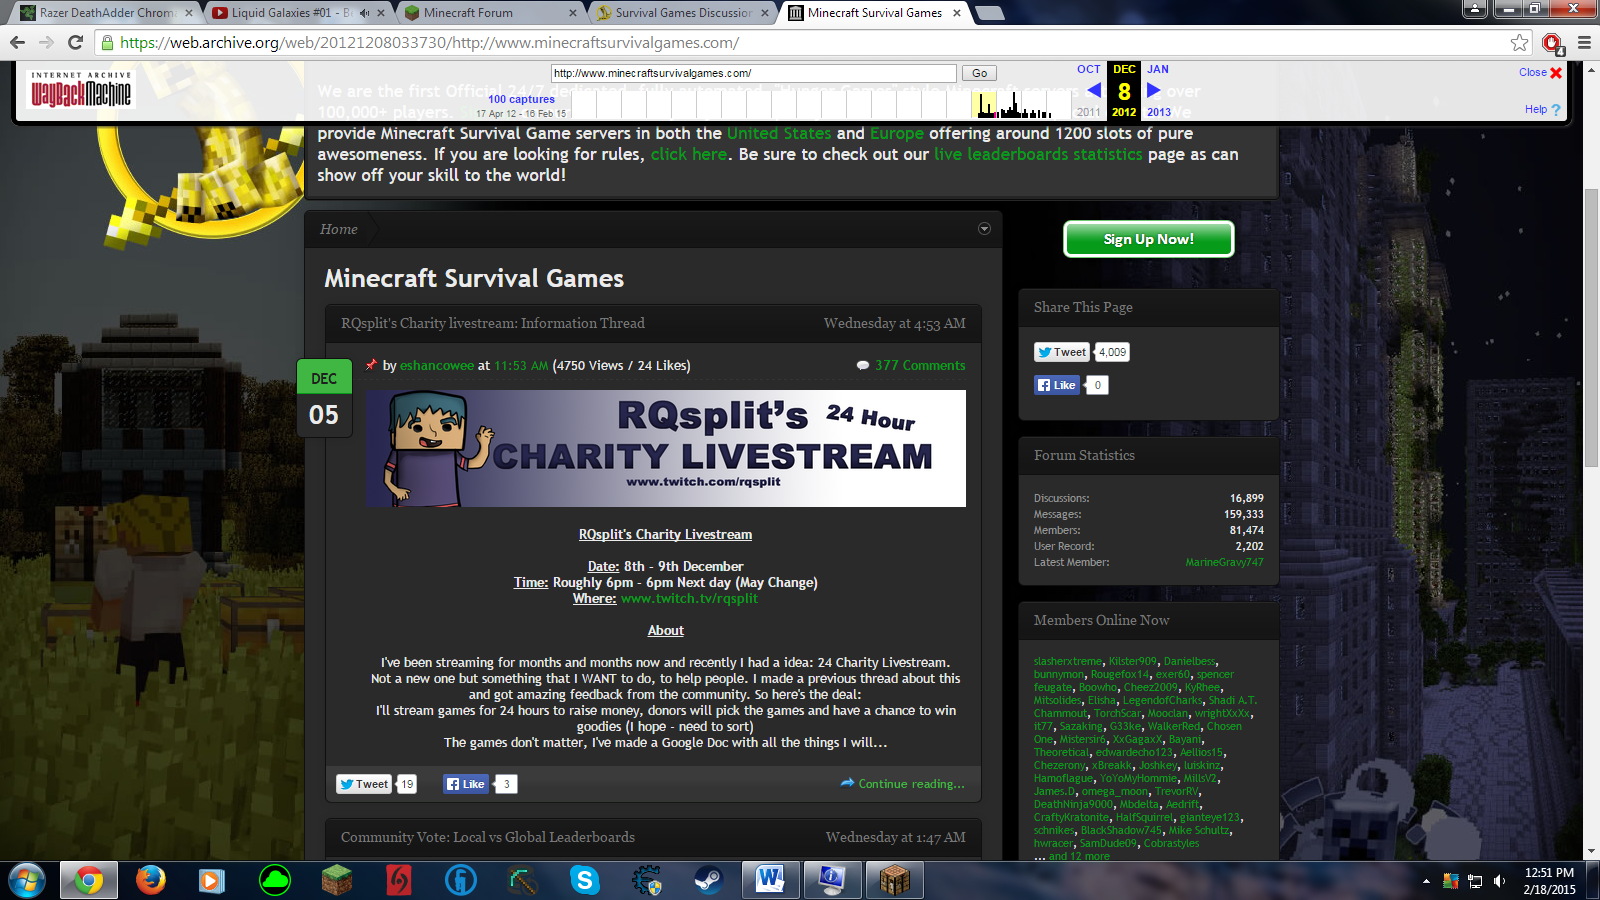
Task: Open Windows Start menu
Action: (27, 880)
